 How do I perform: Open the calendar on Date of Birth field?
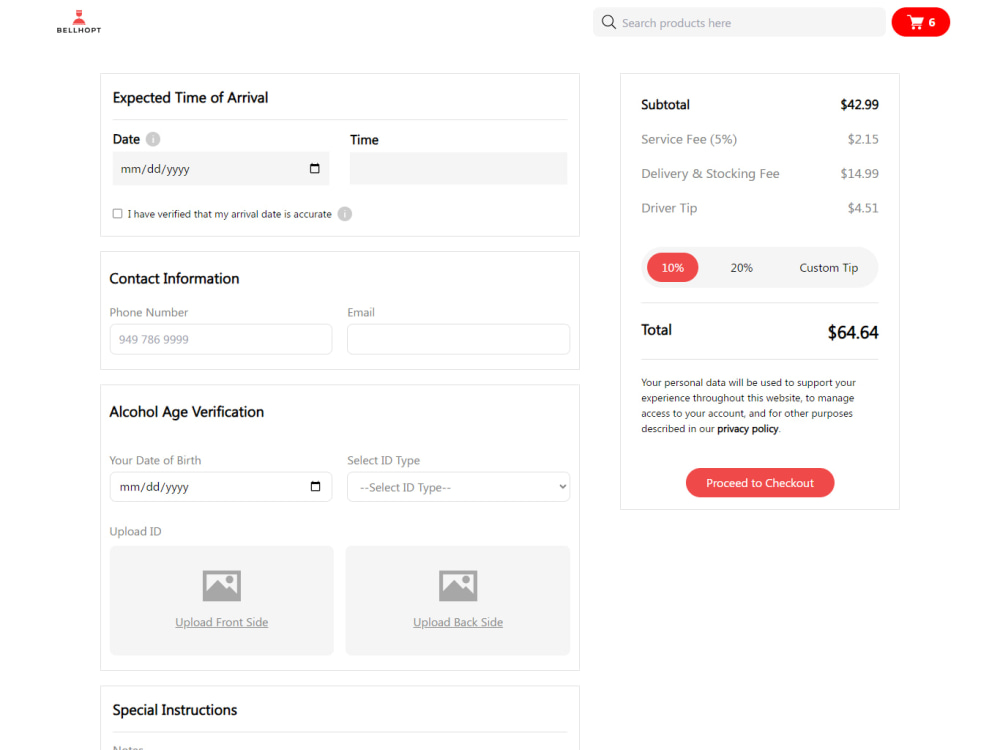(x=316, y=487)
